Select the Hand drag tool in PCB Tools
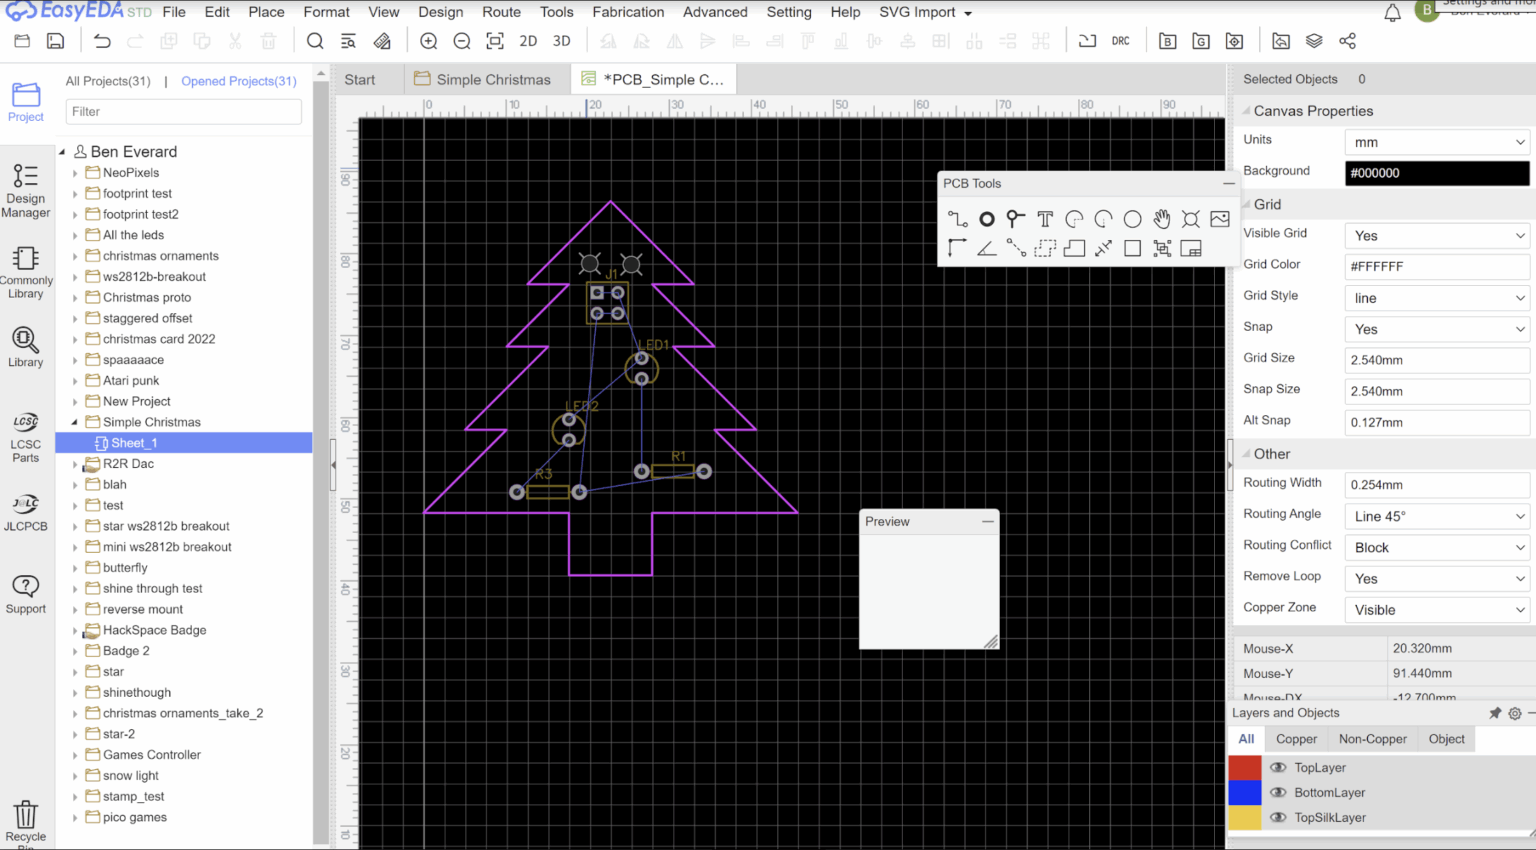 pyautogui.click(x=1161, y=219)
